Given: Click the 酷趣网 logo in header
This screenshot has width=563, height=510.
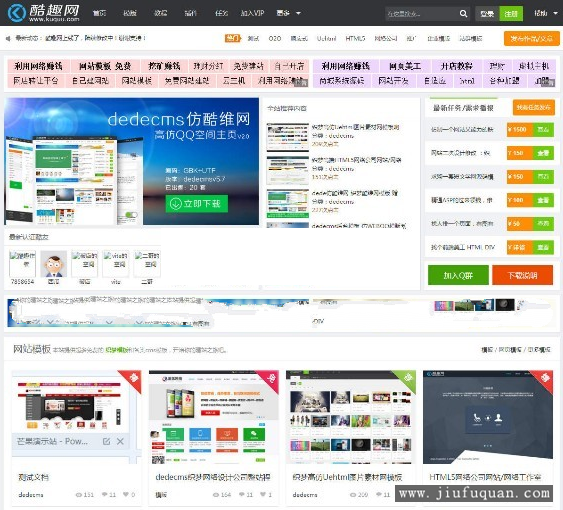Looking at the screenshot, I should [x=43, y=13].
